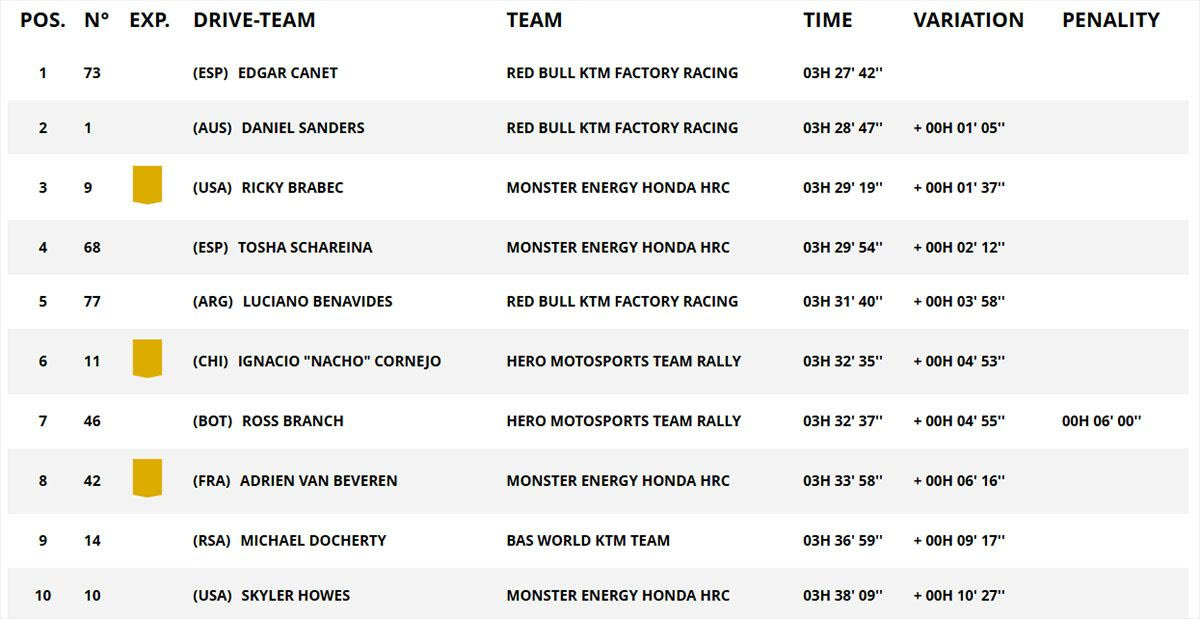Open Edgar Canet's rider entry
Viewport: 1200px width, 619px height.
click(x=288, y=73)
